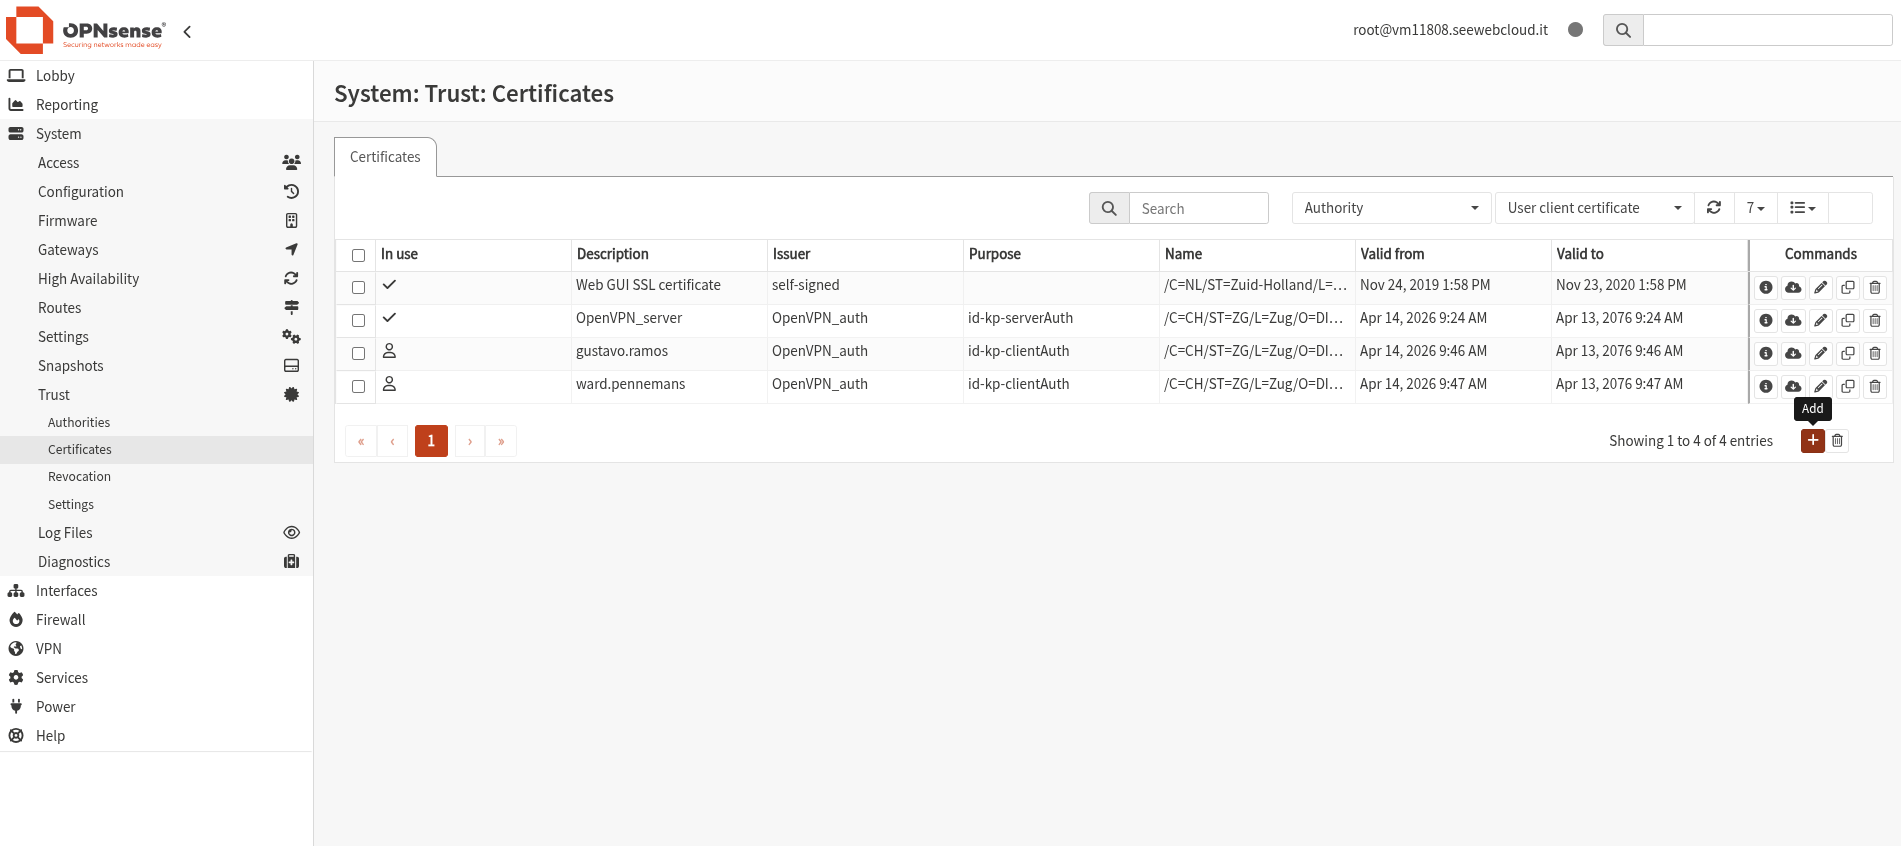Collapse the System menu section
The width and height of the screenshot is (1901, 846).
click(156, 134)
